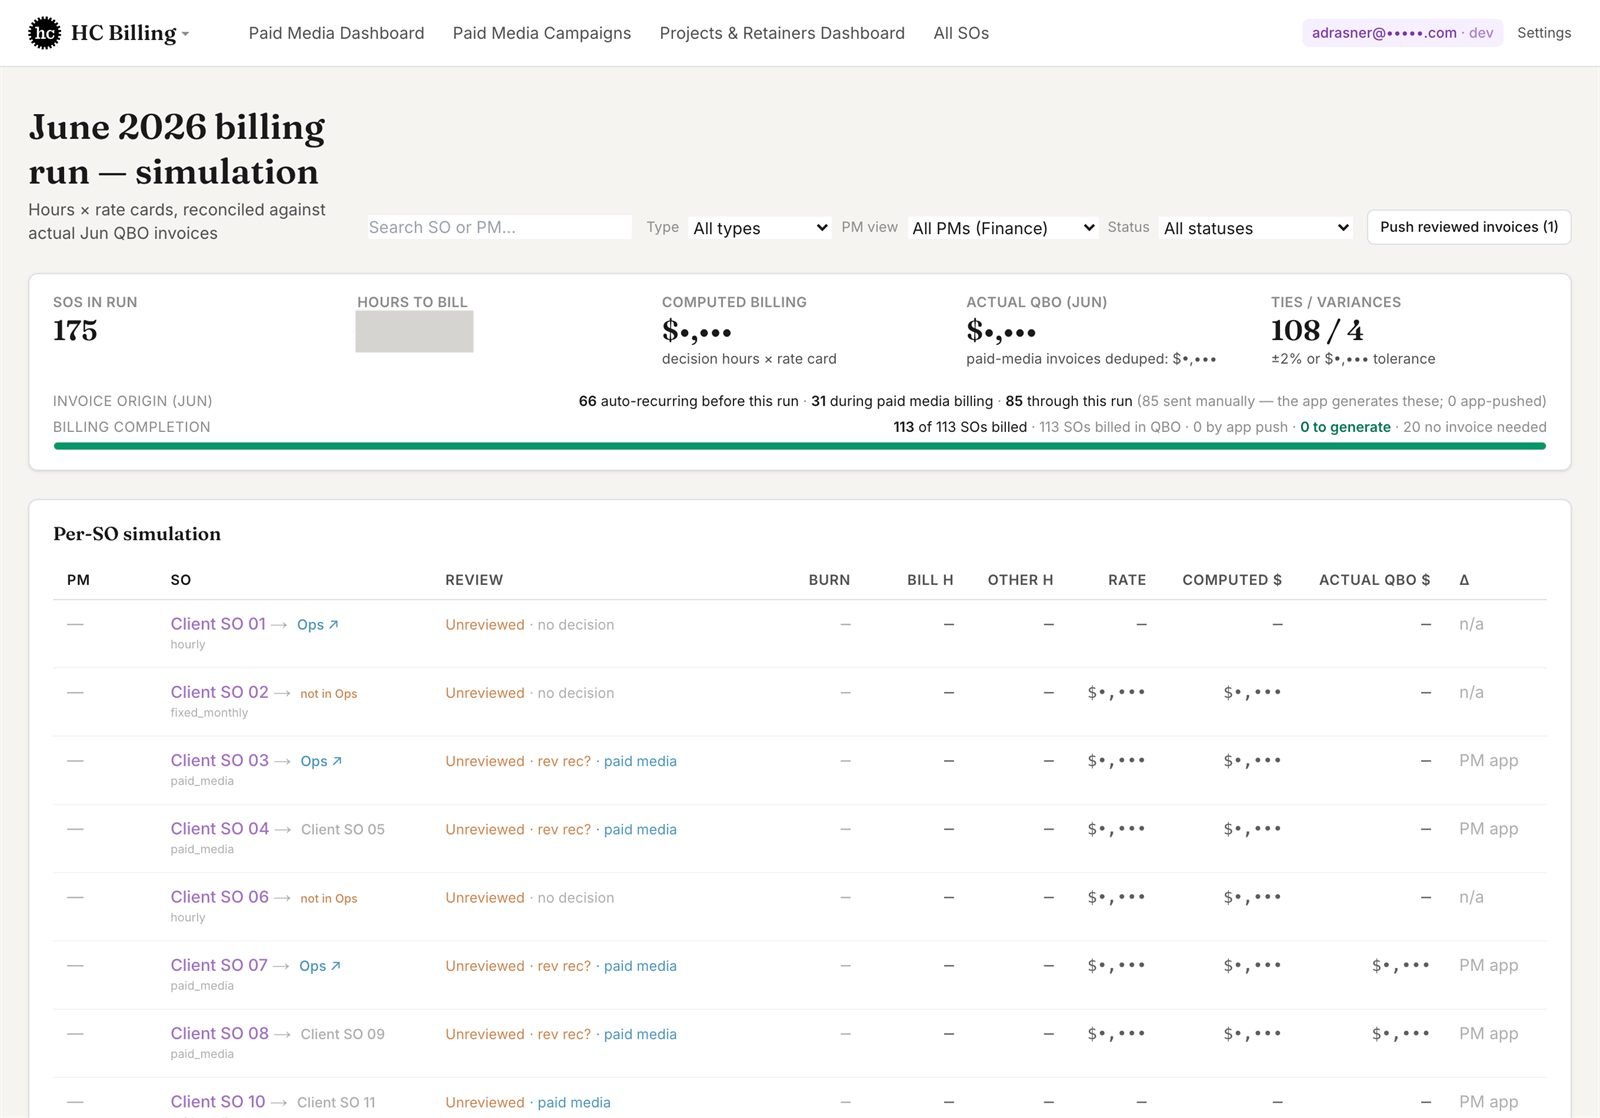Click Unreviewed status for Client SO 02
The image size is (1600, 1118).
coord(485,693)
